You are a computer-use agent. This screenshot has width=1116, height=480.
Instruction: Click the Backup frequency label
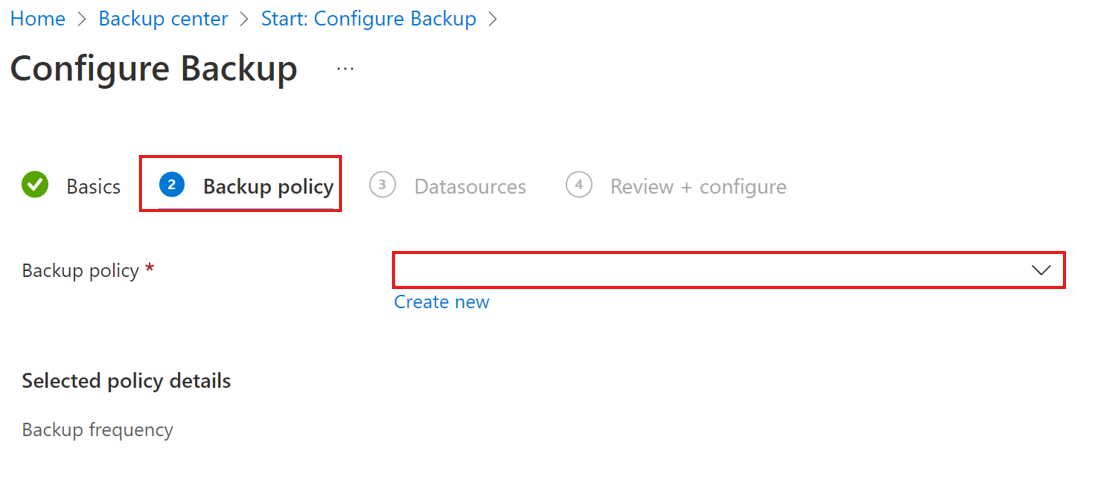(97, 430)
